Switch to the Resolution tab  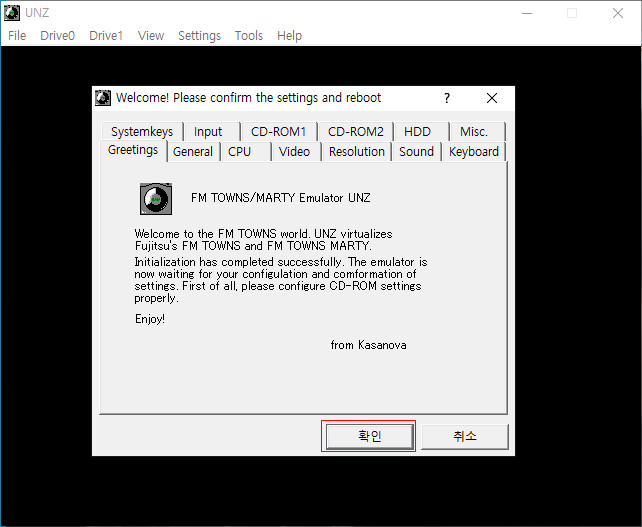click(x=357, y=152)
